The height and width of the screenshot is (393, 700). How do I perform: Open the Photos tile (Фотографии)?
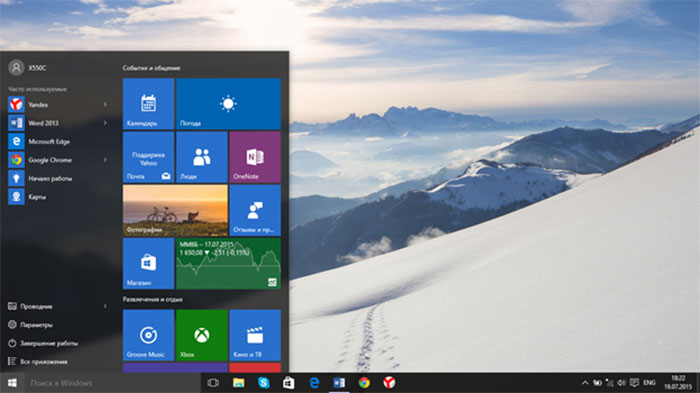click(175, 210)
